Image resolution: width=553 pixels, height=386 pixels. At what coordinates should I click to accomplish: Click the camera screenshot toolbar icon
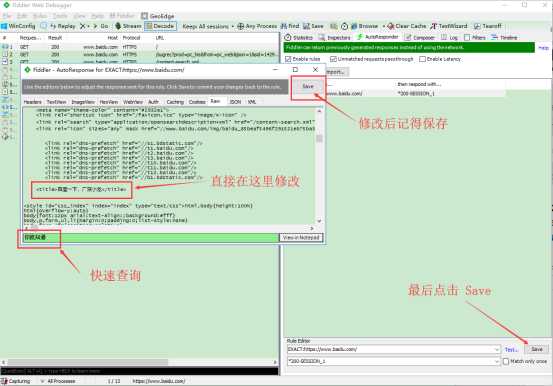pyautogui.click(x=334, y=26)
